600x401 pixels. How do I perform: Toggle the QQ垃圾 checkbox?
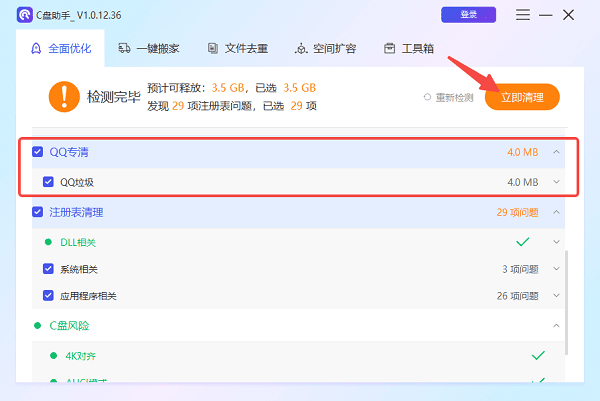(48, 182)
